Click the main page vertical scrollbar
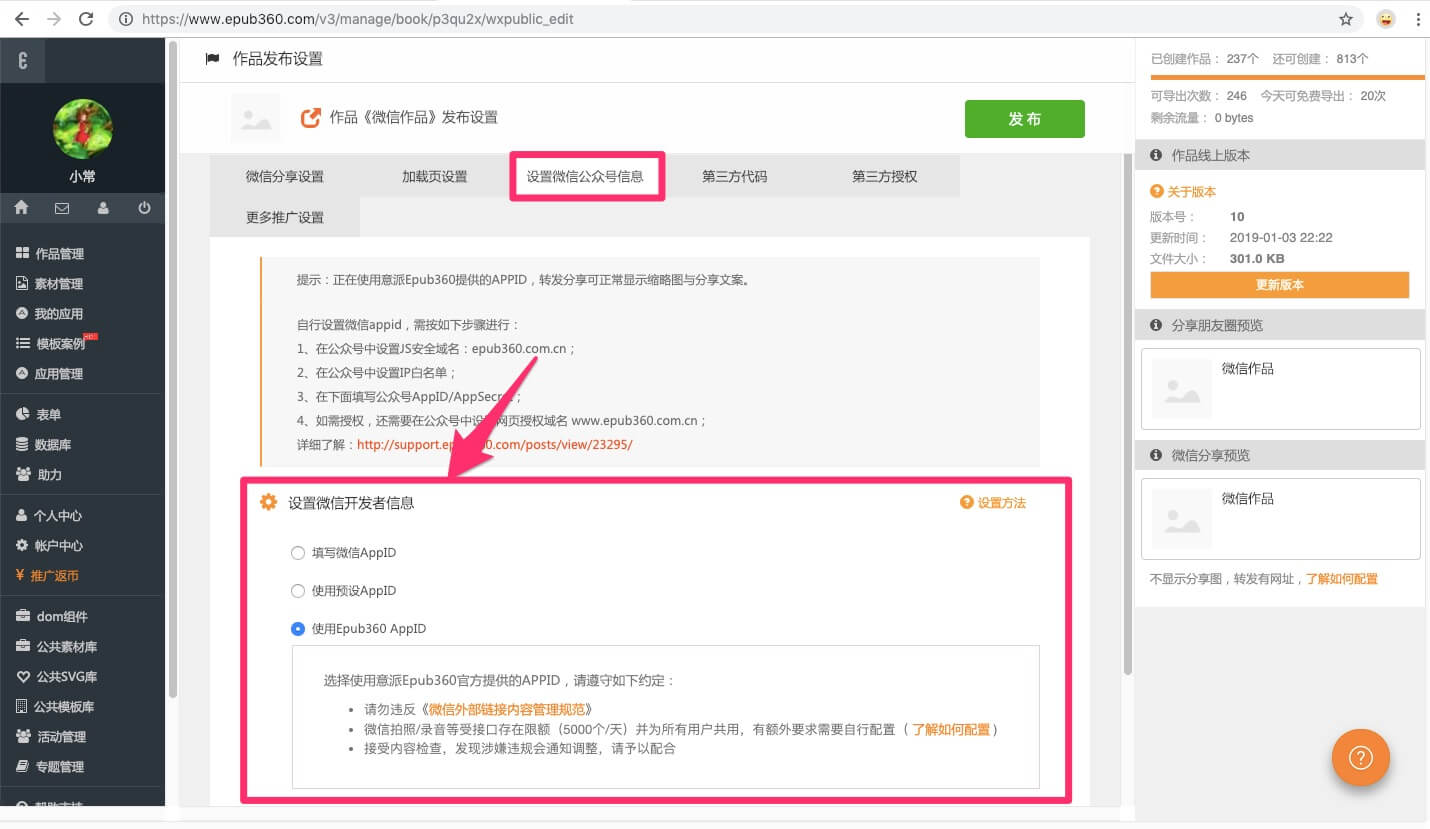The width and height of the screenshot is (1430, 829). coord(1128,400)
